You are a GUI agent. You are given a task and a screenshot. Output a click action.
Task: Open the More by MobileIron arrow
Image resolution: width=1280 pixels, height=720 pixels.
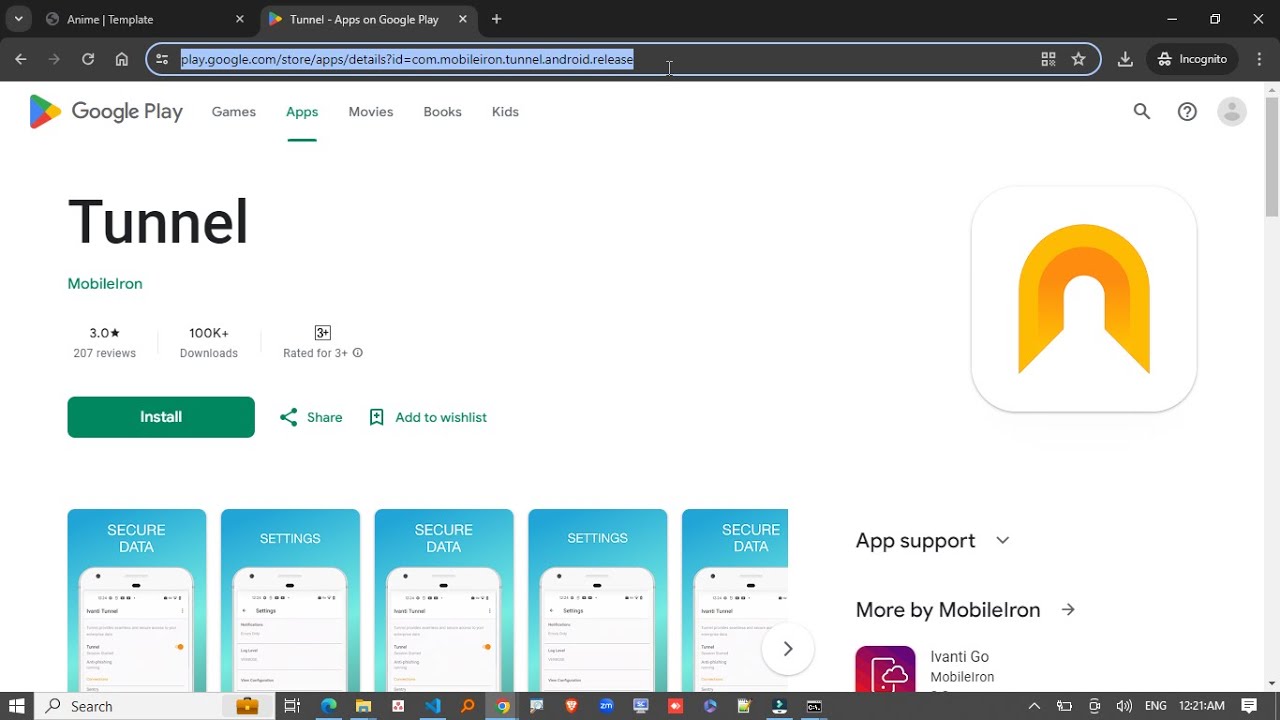[x=1068, y=609]
